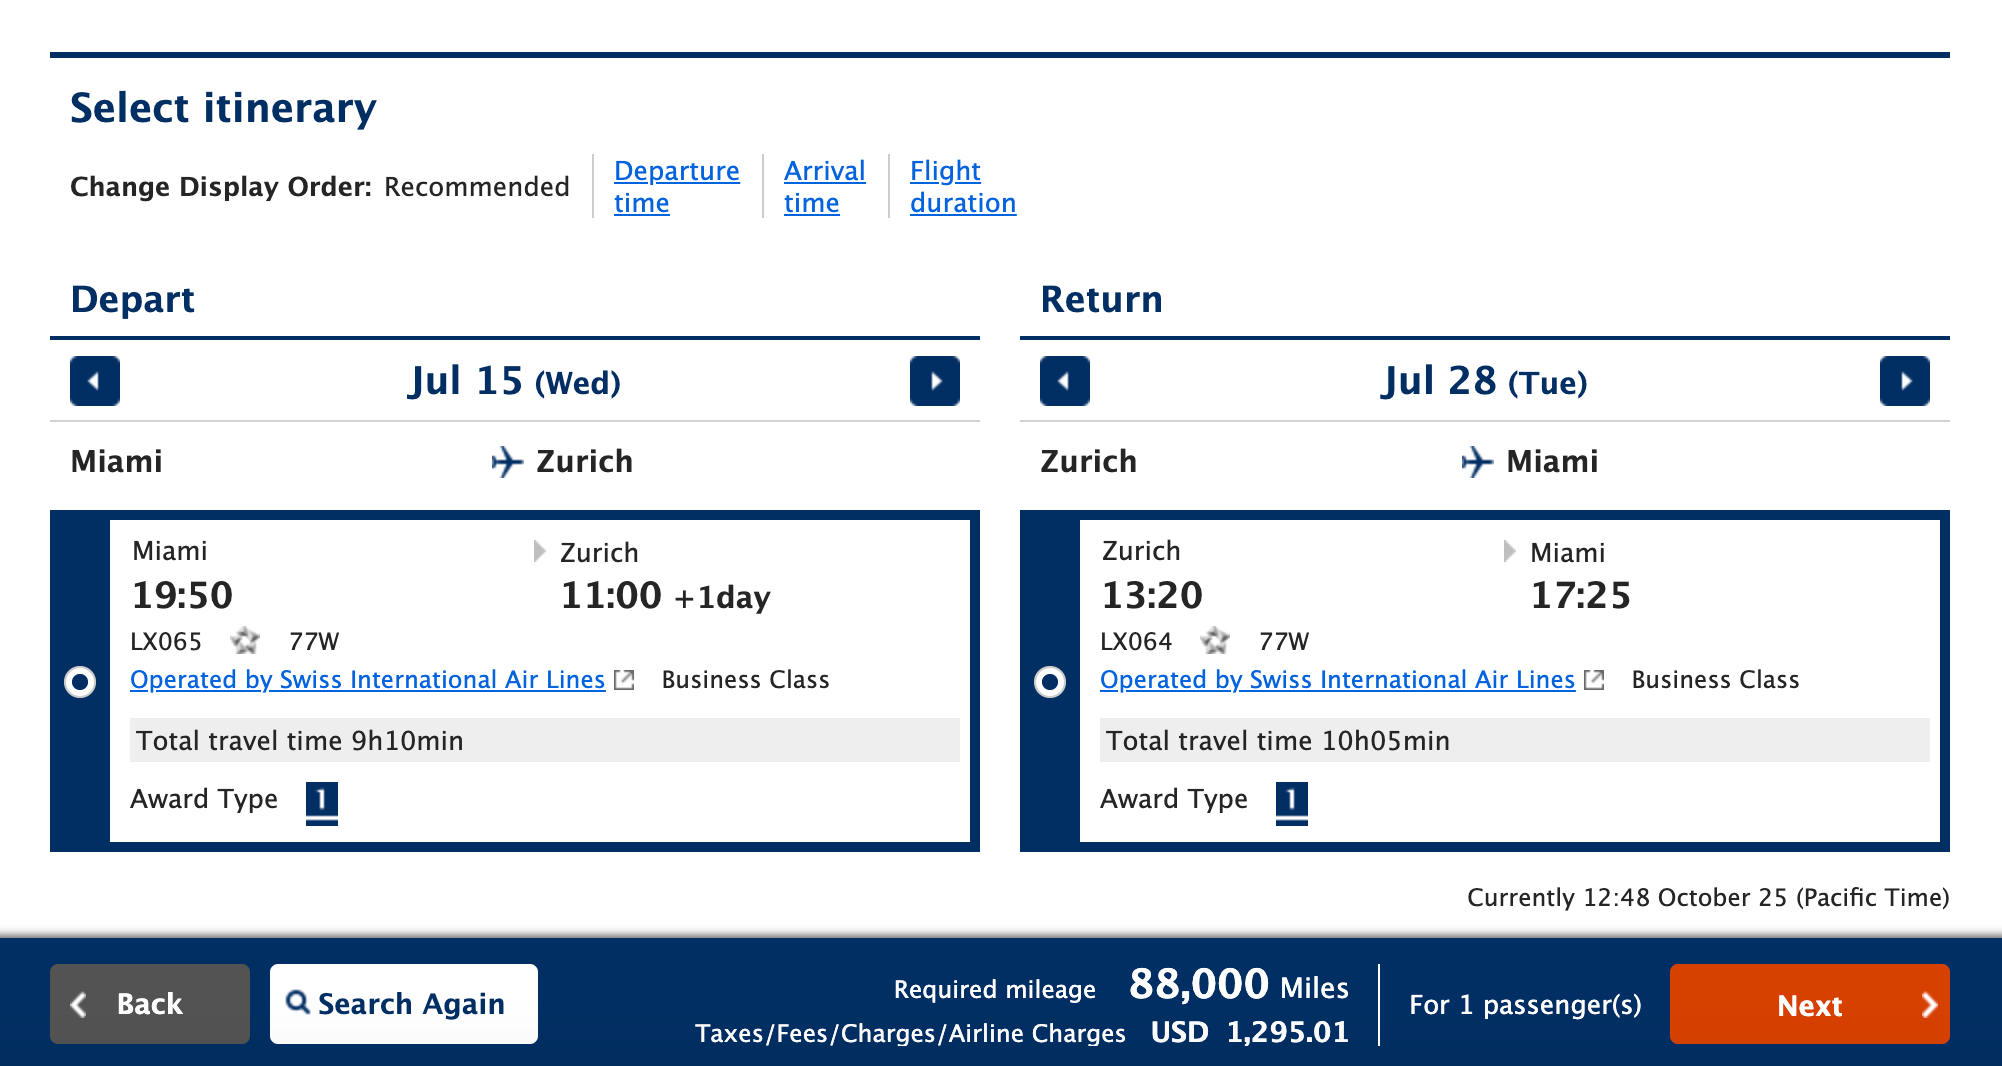2002x1066 pixels.
Task: Click the Jul 15 (Wed) departure date header
Action: click(514, 381)
